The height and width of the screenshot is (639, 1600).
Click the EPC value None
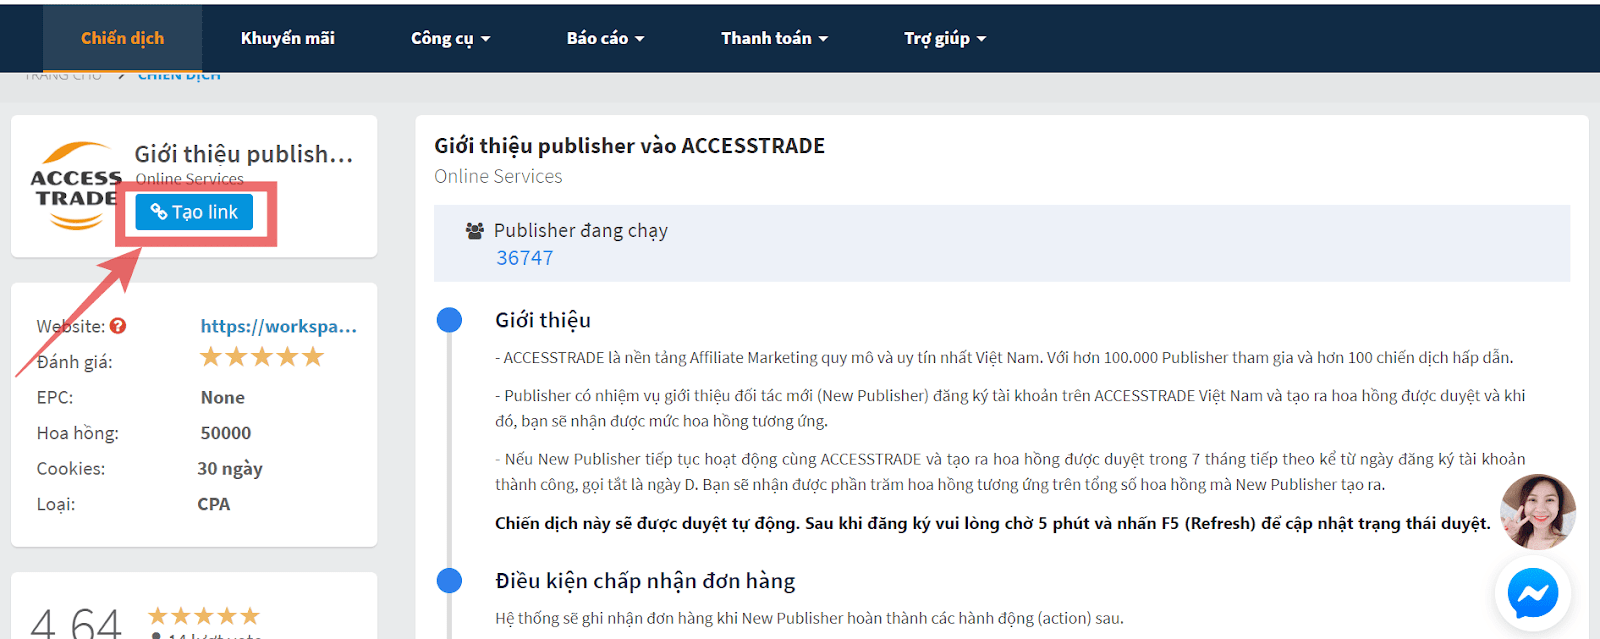coord(223,397)
